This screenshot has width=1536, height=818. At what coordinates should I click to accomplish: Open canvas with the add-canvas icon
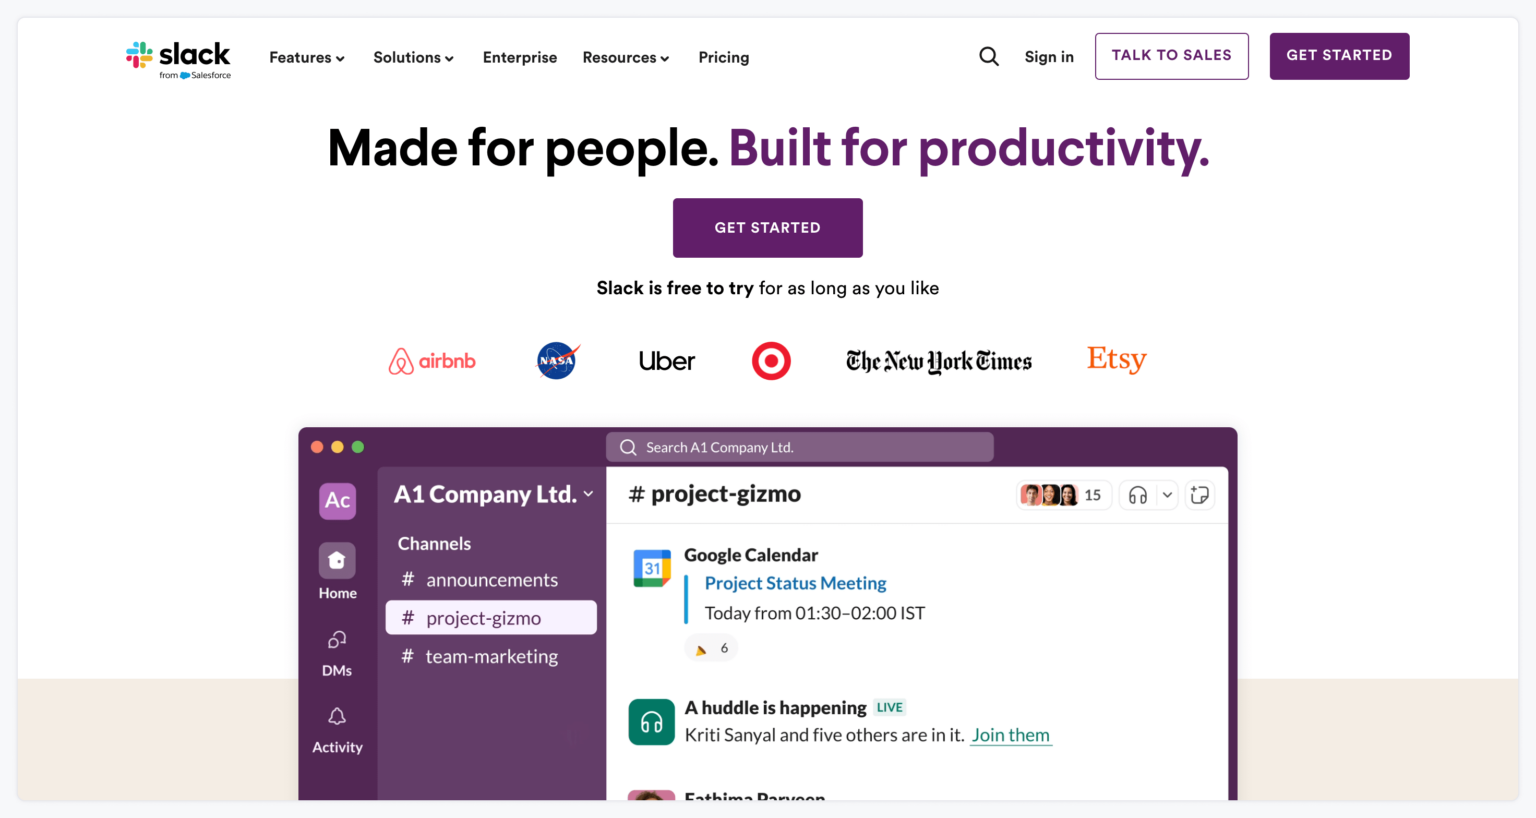point(1199,494)
